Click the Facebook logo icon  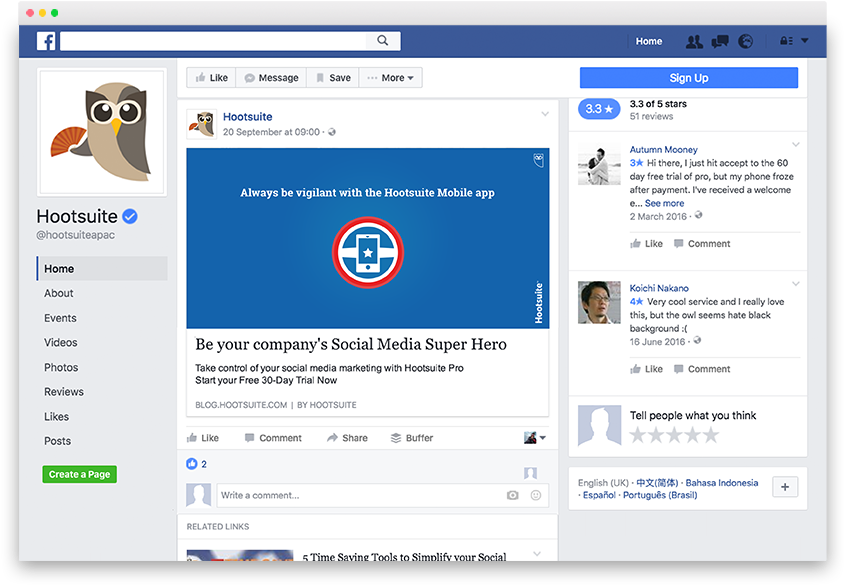46,41
